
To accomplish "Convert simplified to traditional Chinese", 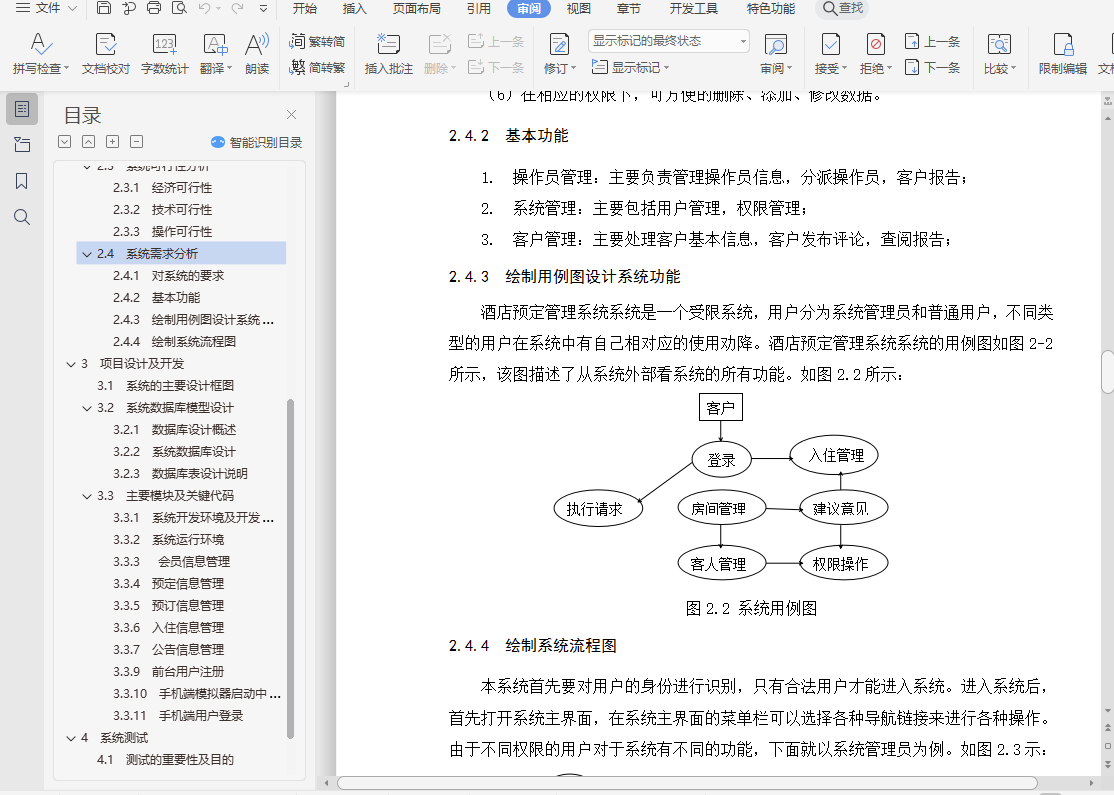I will (318, 67).
